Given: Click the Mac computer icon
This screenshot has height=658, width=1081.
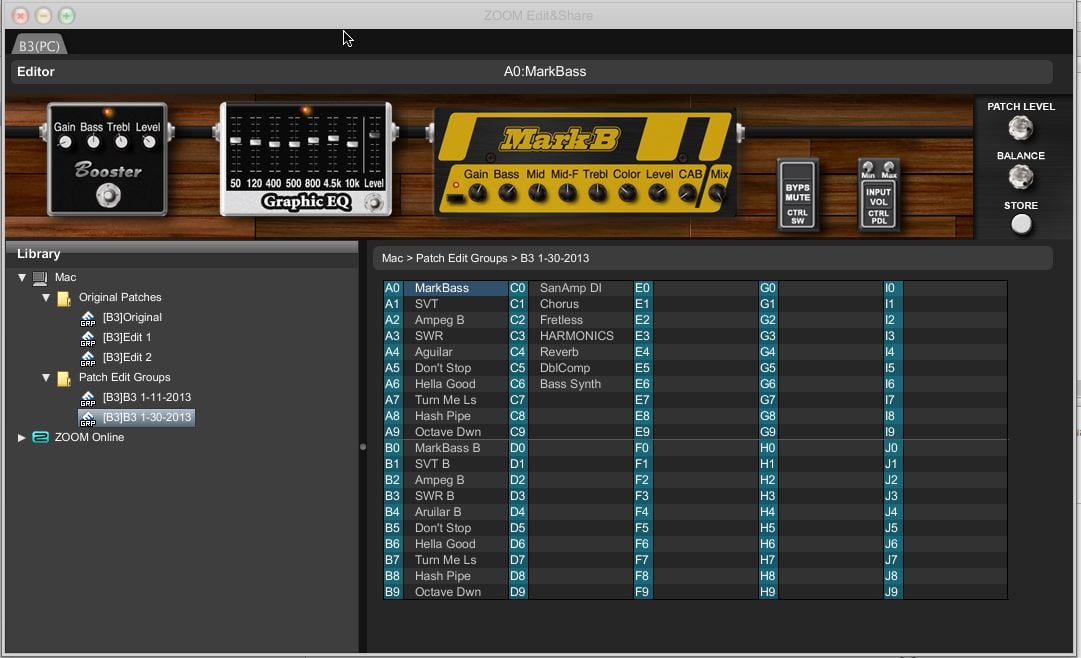Looking at the screenshot, I should pyautogui.click(x=40, y=278).
